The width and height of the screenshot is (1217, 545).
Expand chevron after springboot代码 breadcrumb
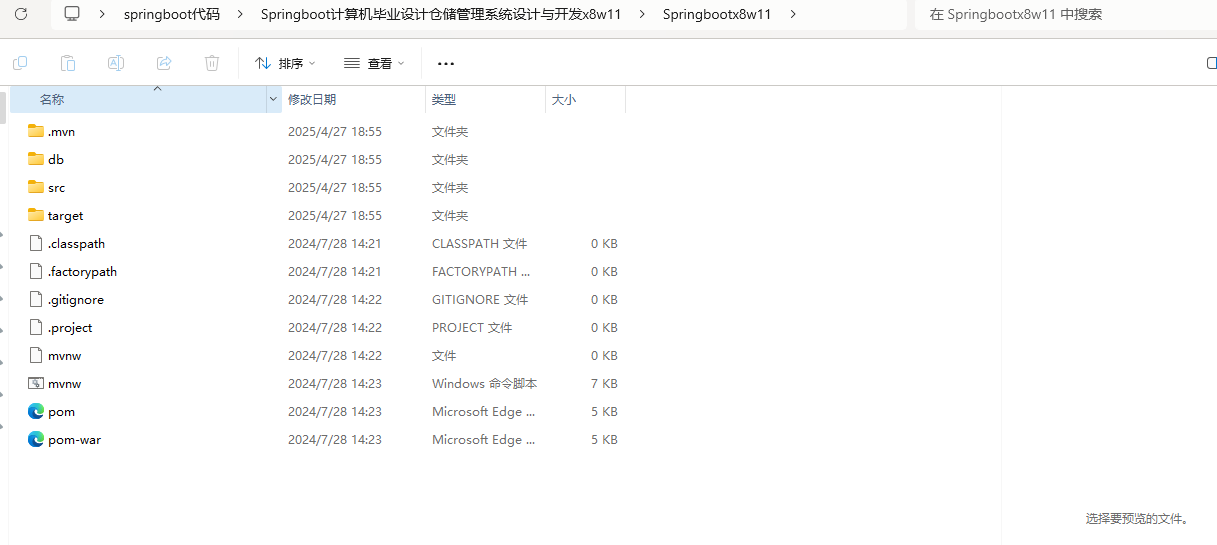240,14
